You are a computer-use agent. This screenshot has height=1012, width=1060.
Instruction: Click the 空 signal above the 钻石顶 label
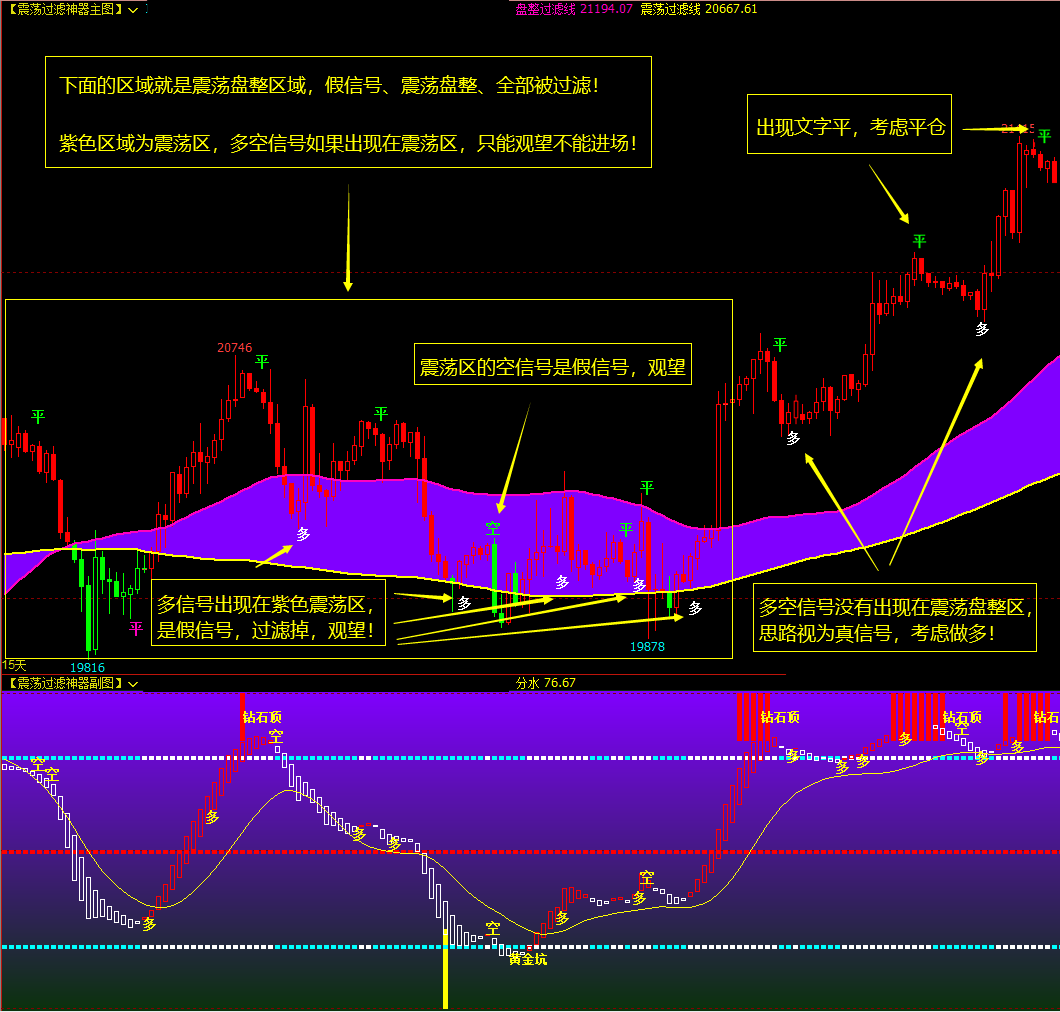(276, 736)
